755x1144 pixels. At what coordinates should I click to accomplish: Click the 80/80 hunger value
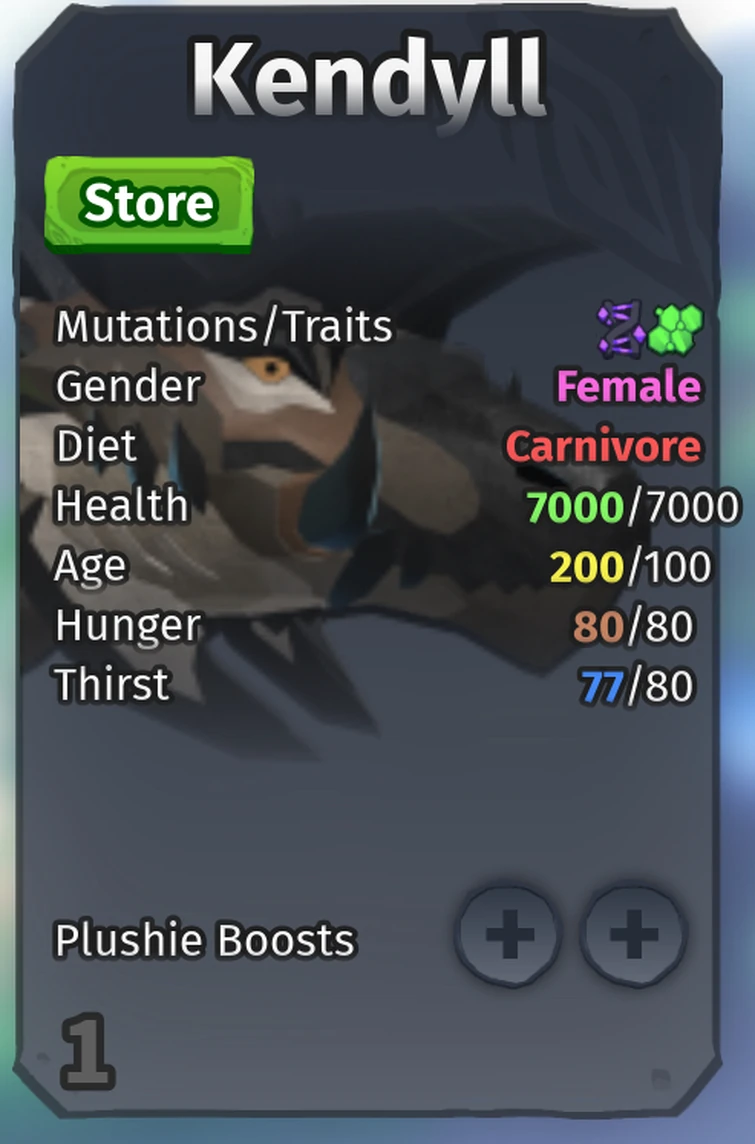pyautogui.click(x=632, y=626)
